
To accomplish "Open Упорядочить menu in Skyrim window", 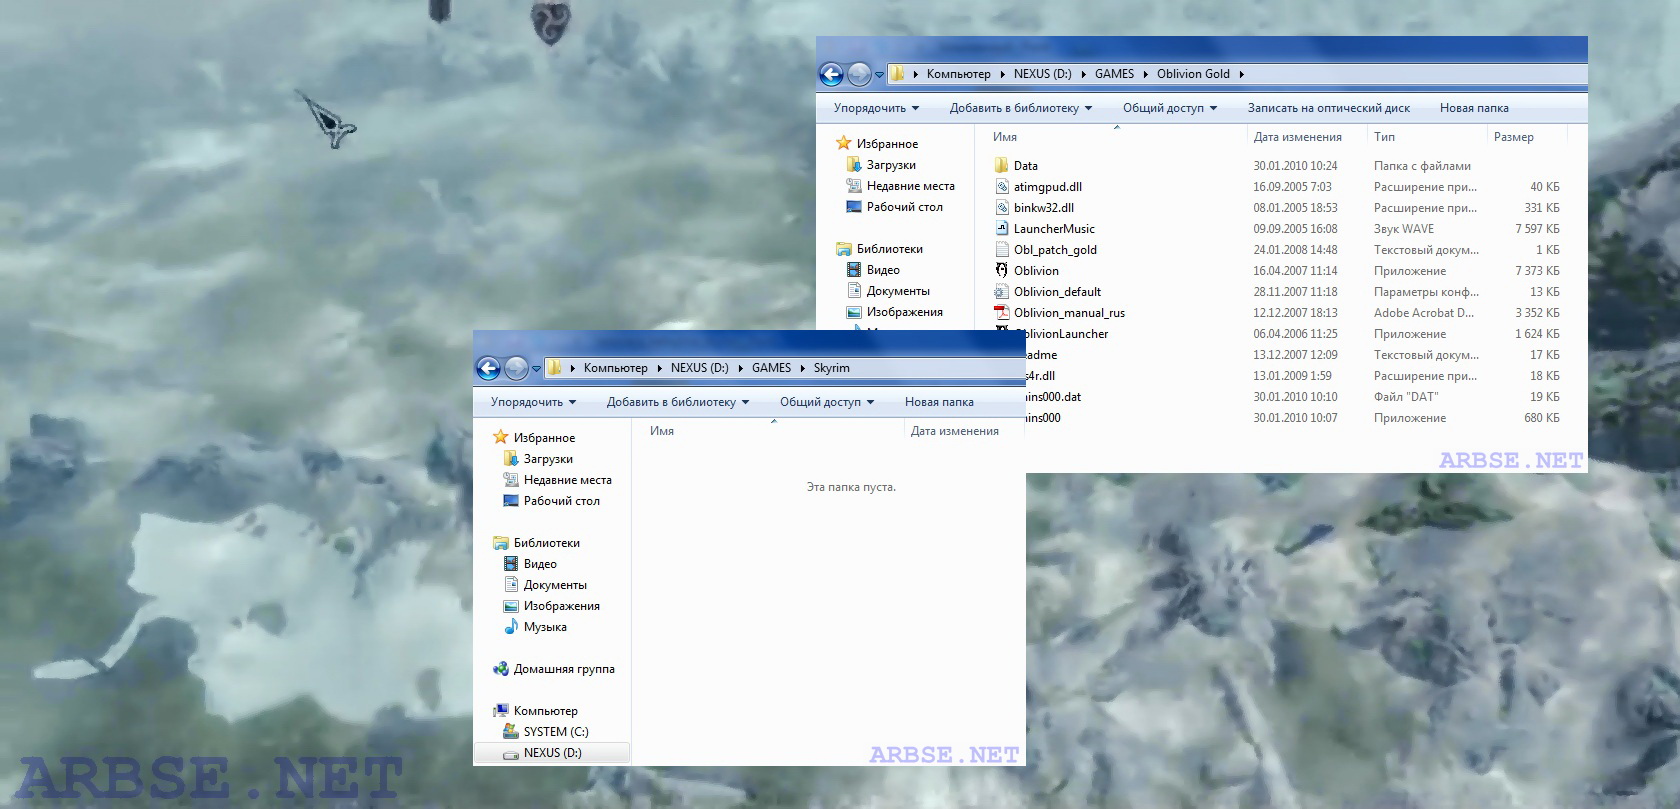I will [x=533, y=402].
